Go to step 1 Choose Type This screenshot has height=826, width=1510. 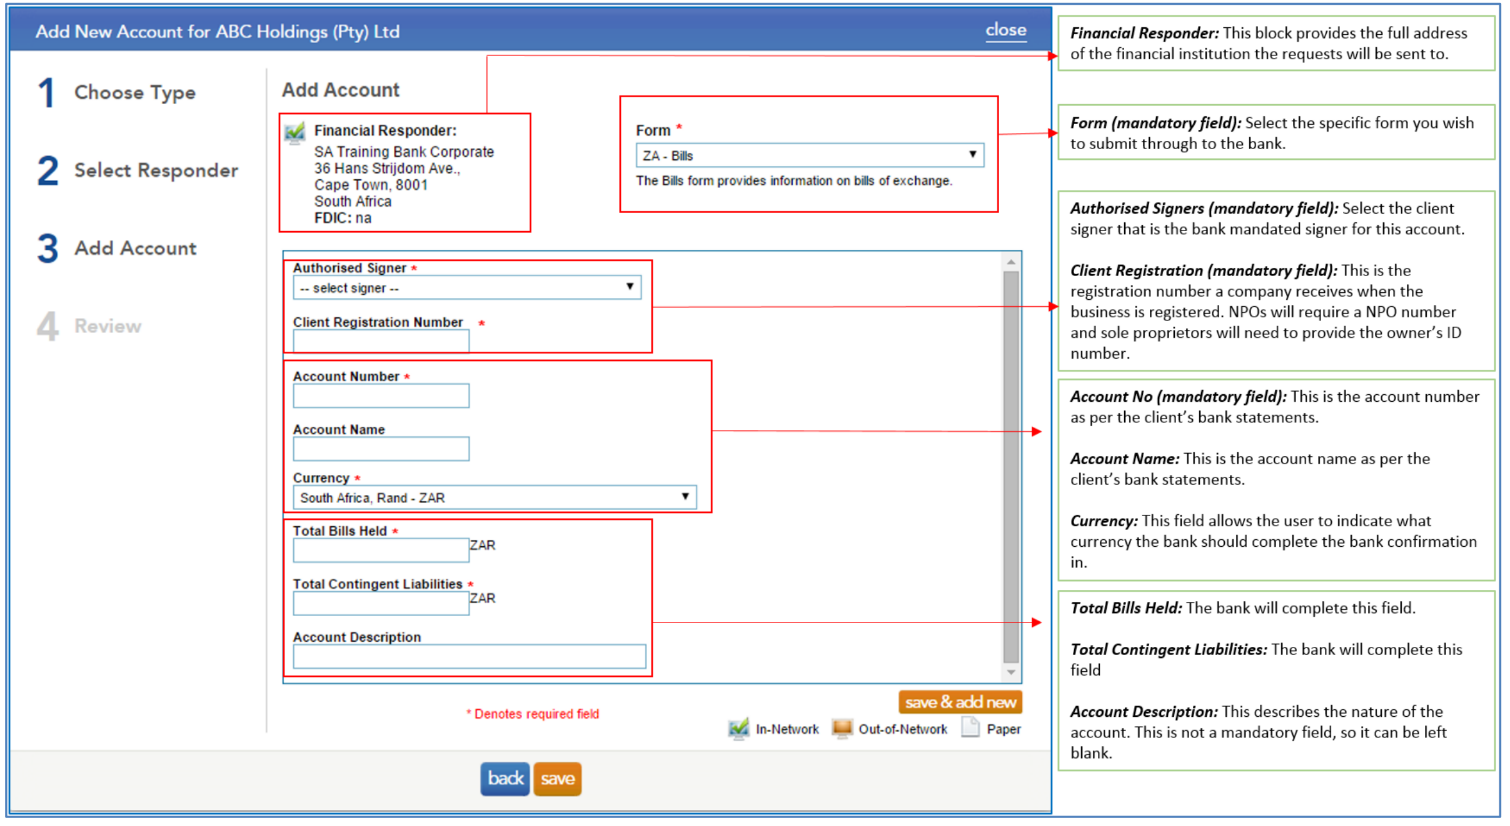coord(117,93)
